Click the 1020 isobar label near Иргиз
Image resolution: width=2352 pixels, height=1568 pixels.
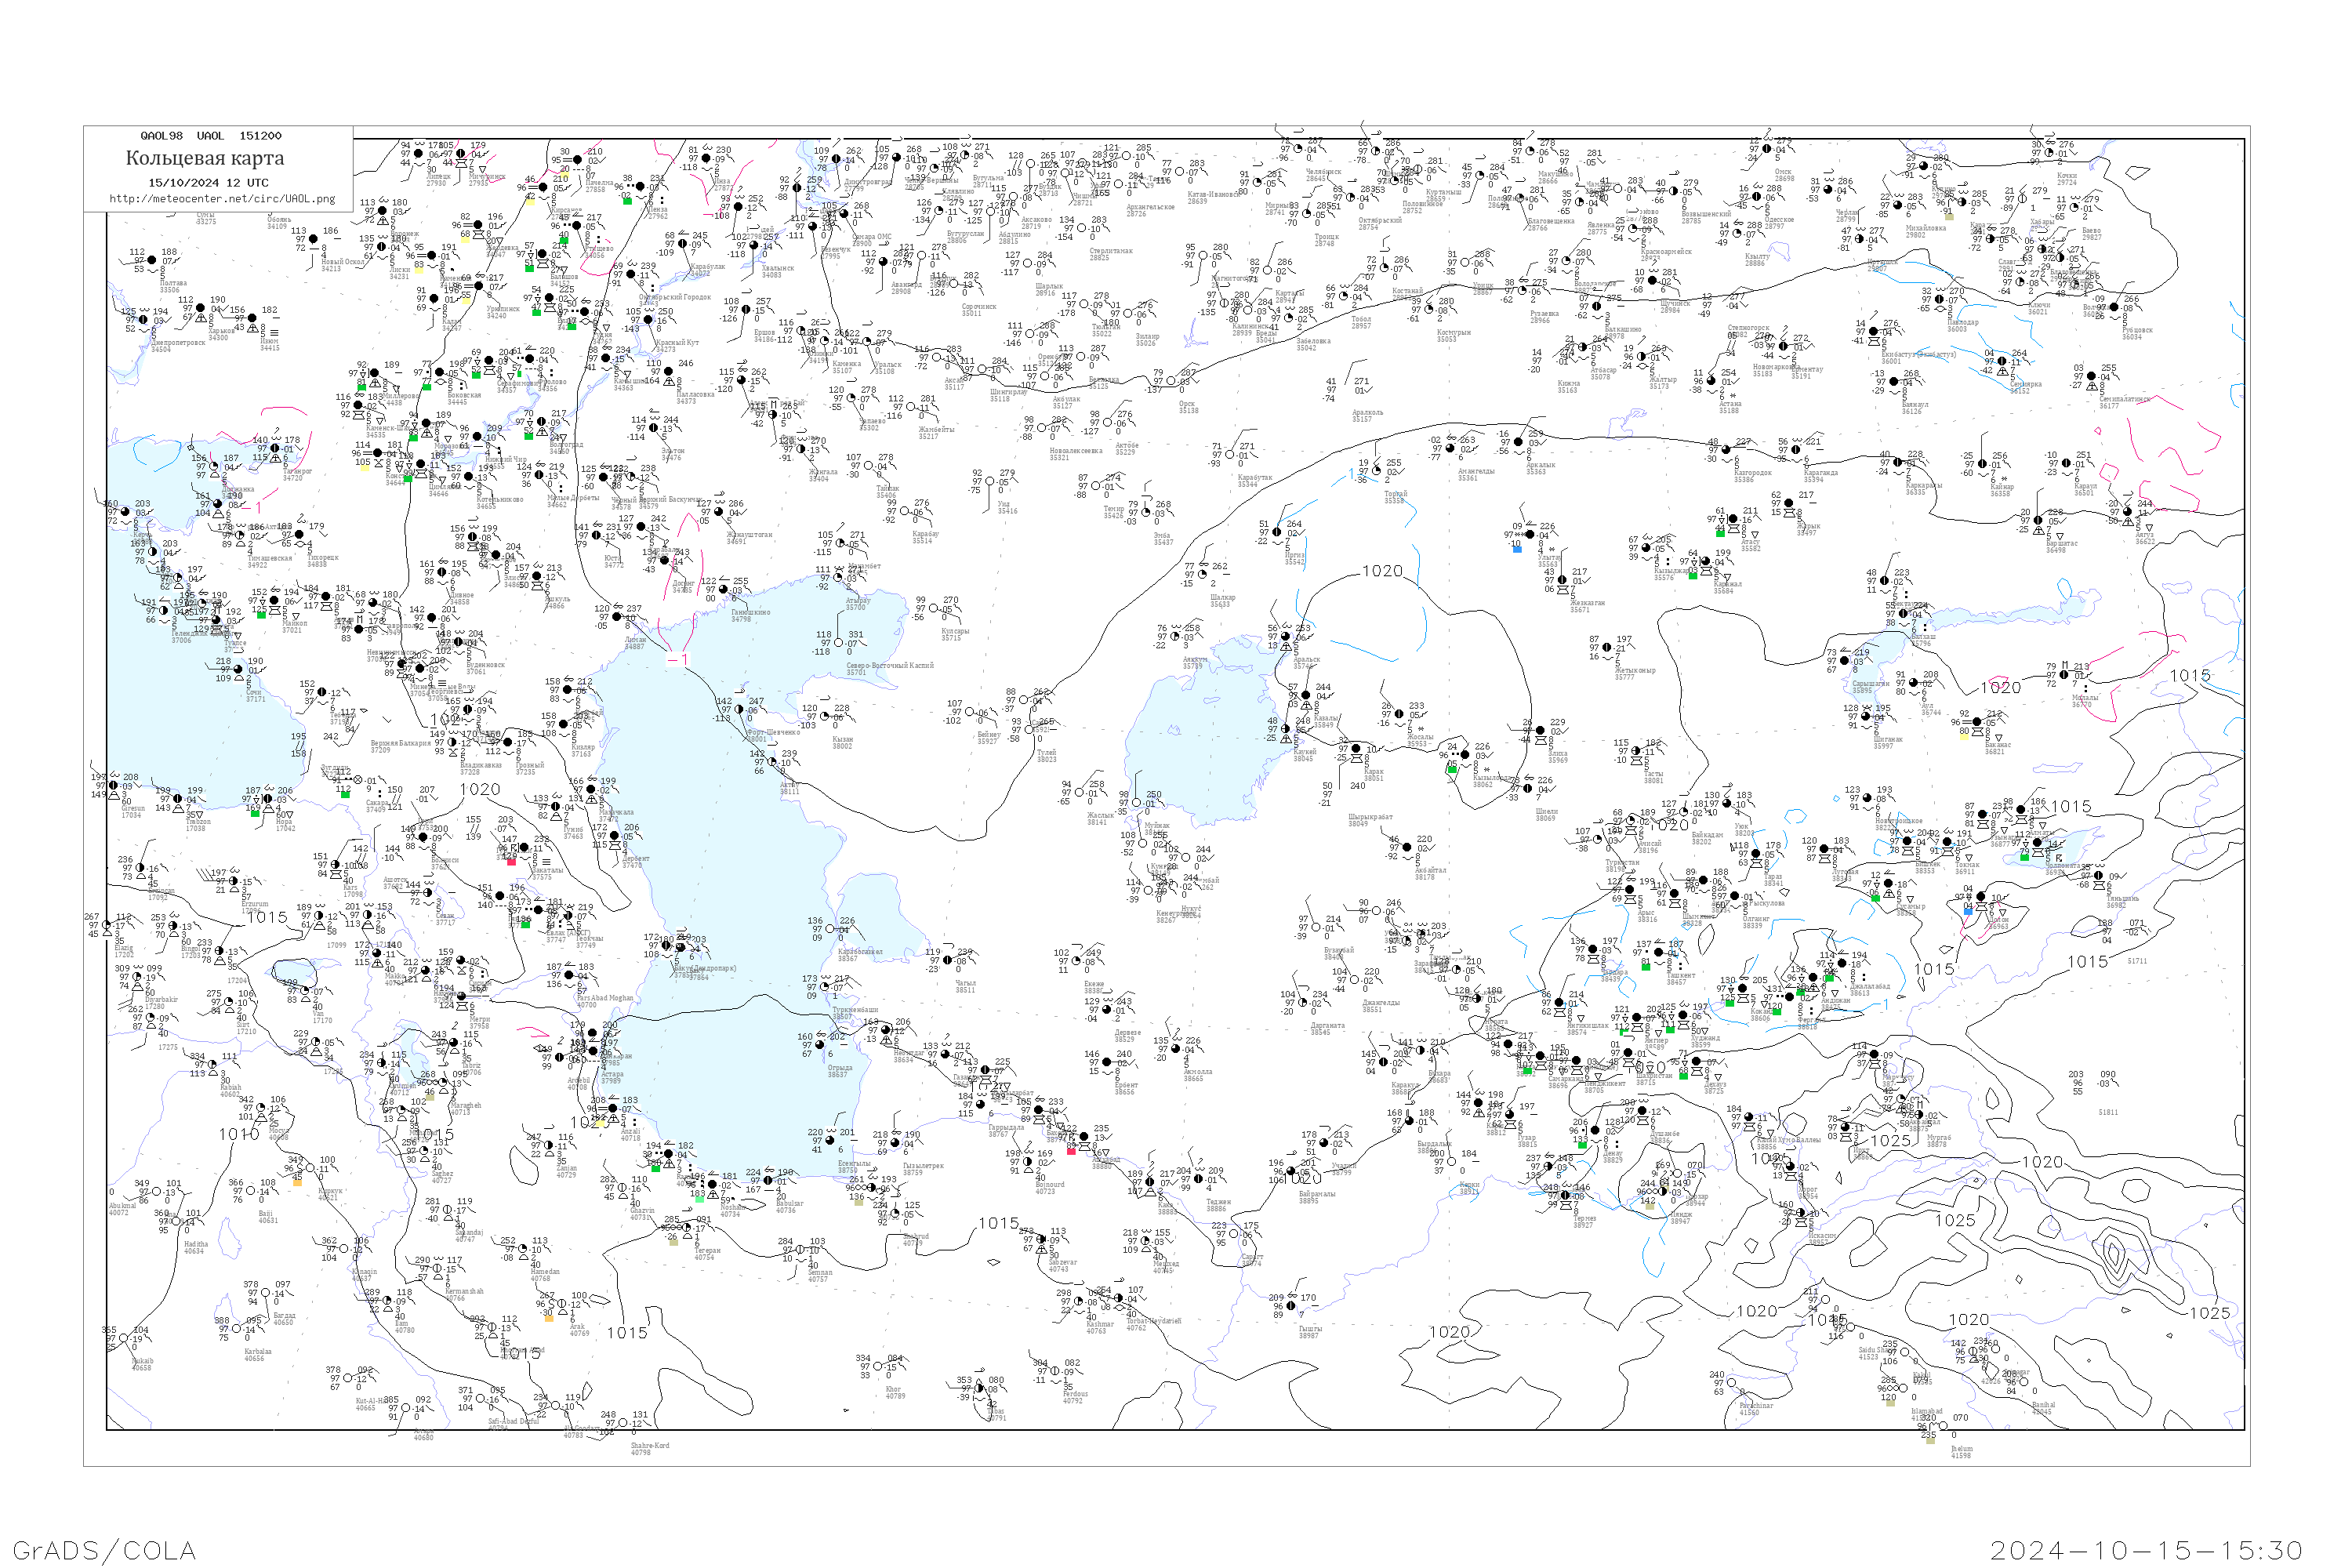pos(1382,571)
